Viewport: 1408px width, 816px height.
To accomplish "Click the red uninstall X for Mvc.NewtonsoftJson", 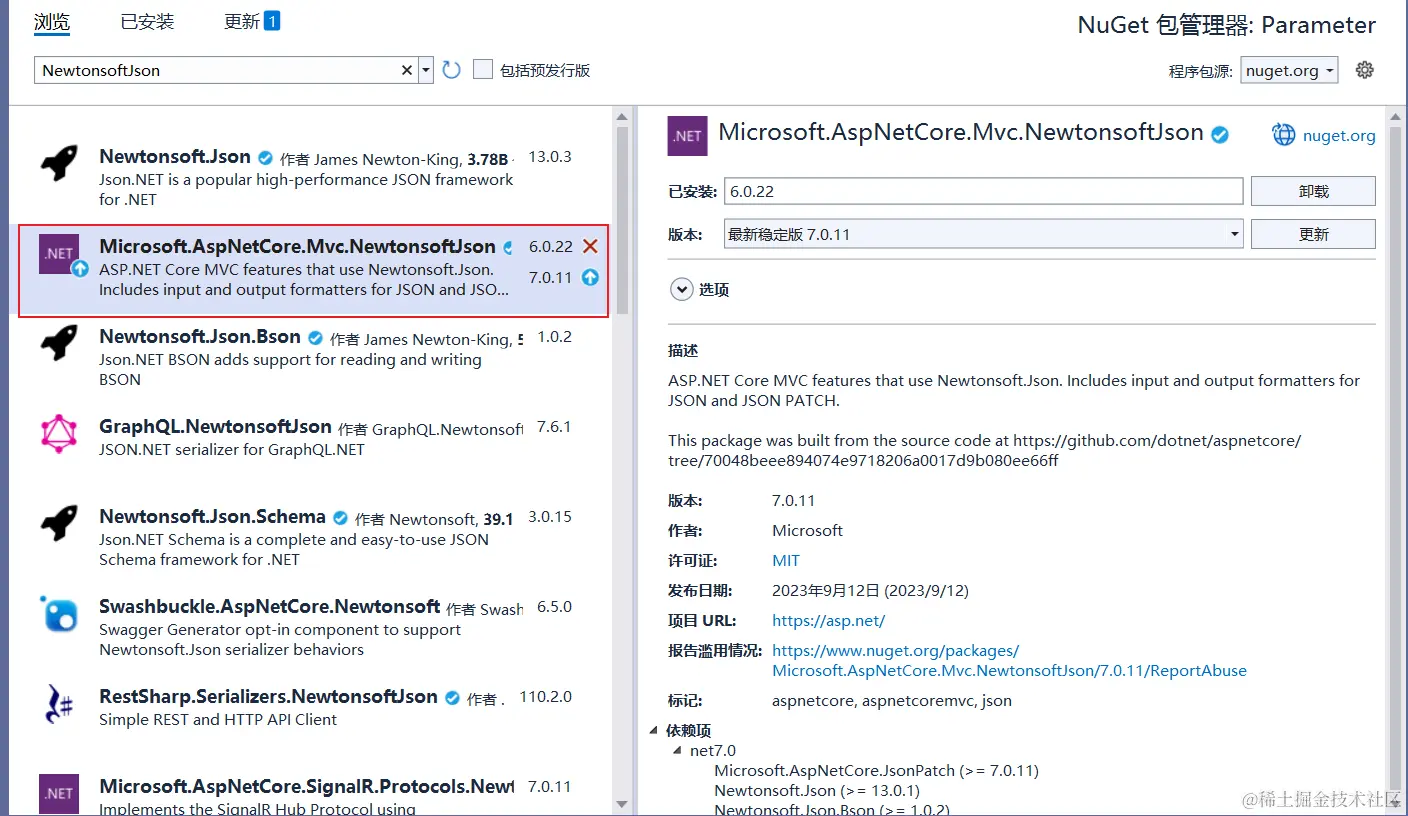I will (590, 246).
